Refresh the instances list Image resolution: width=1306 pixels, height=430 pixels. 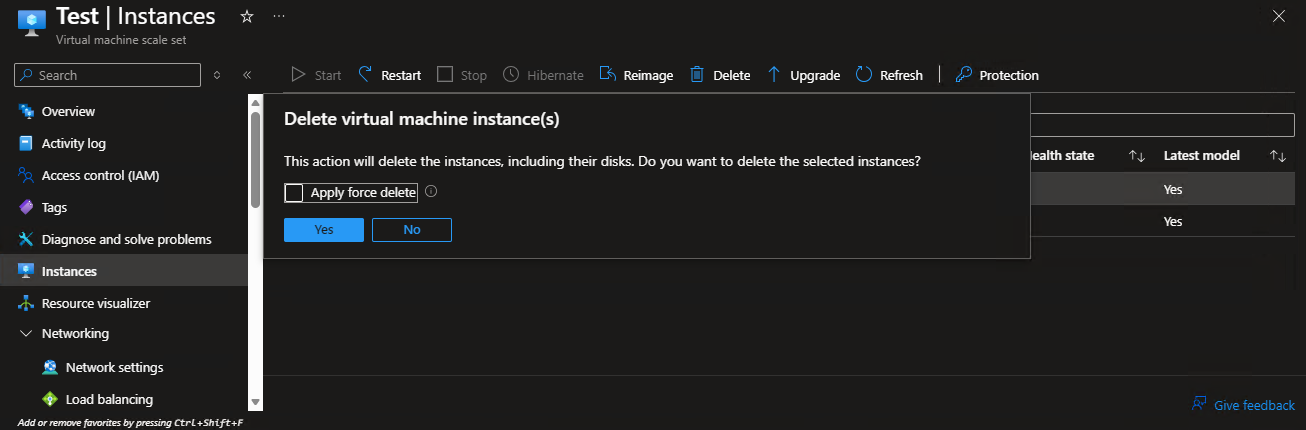point(889,75)
